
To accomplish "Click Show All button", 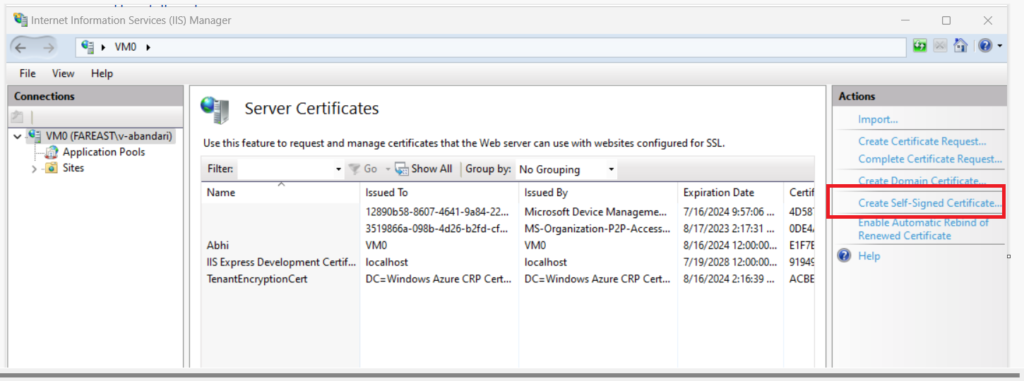I will click(x=424, y=169).
